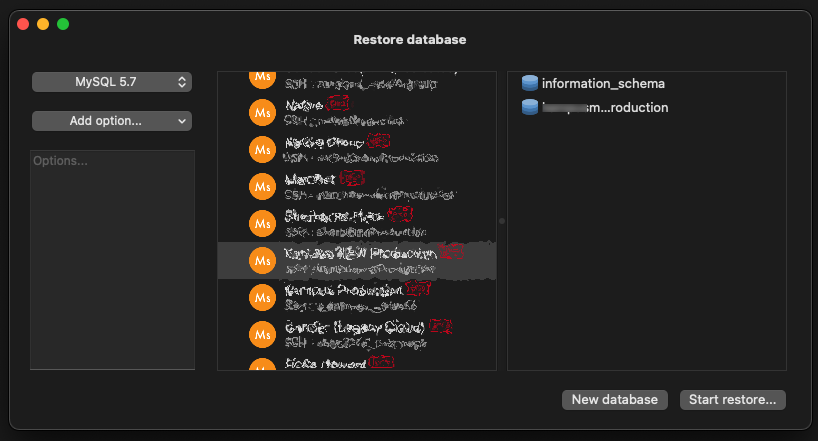Click the Start restore... button
The height and width of the screenshot is (441, 818).
732,400
